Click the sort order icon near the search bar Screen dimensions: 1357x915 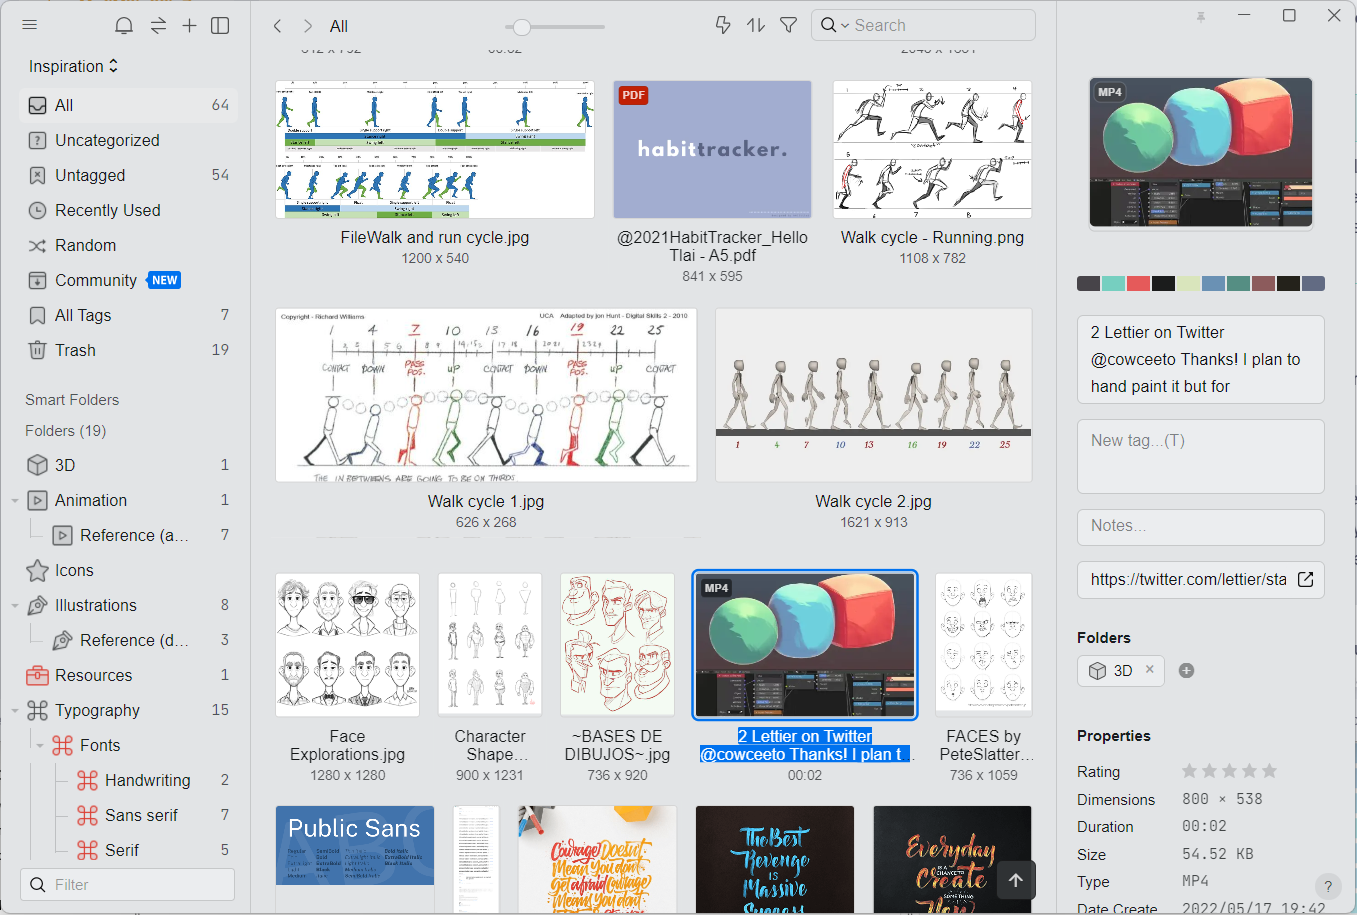[755, 24]
